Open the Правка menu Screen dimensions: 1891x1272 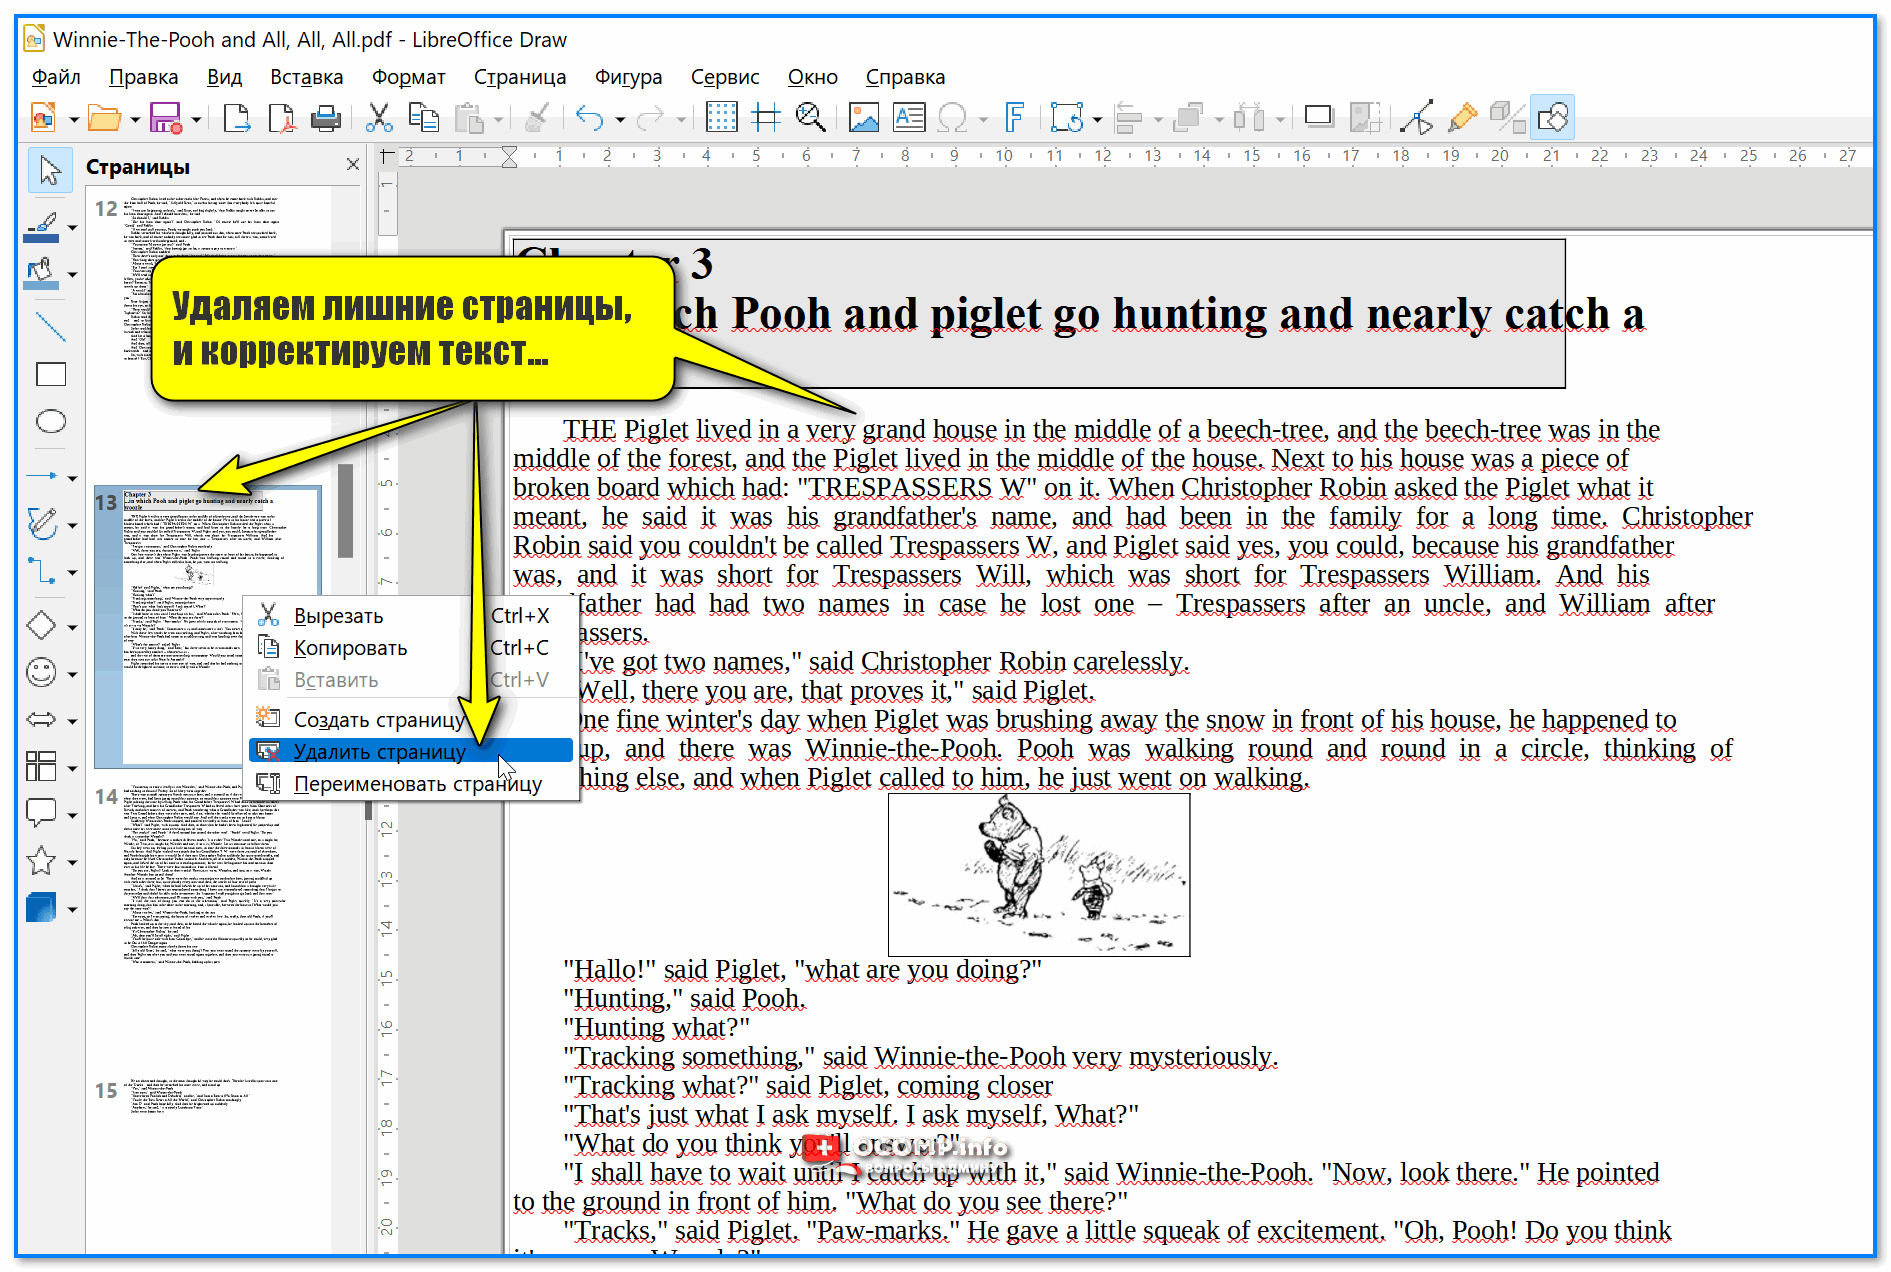144,77
